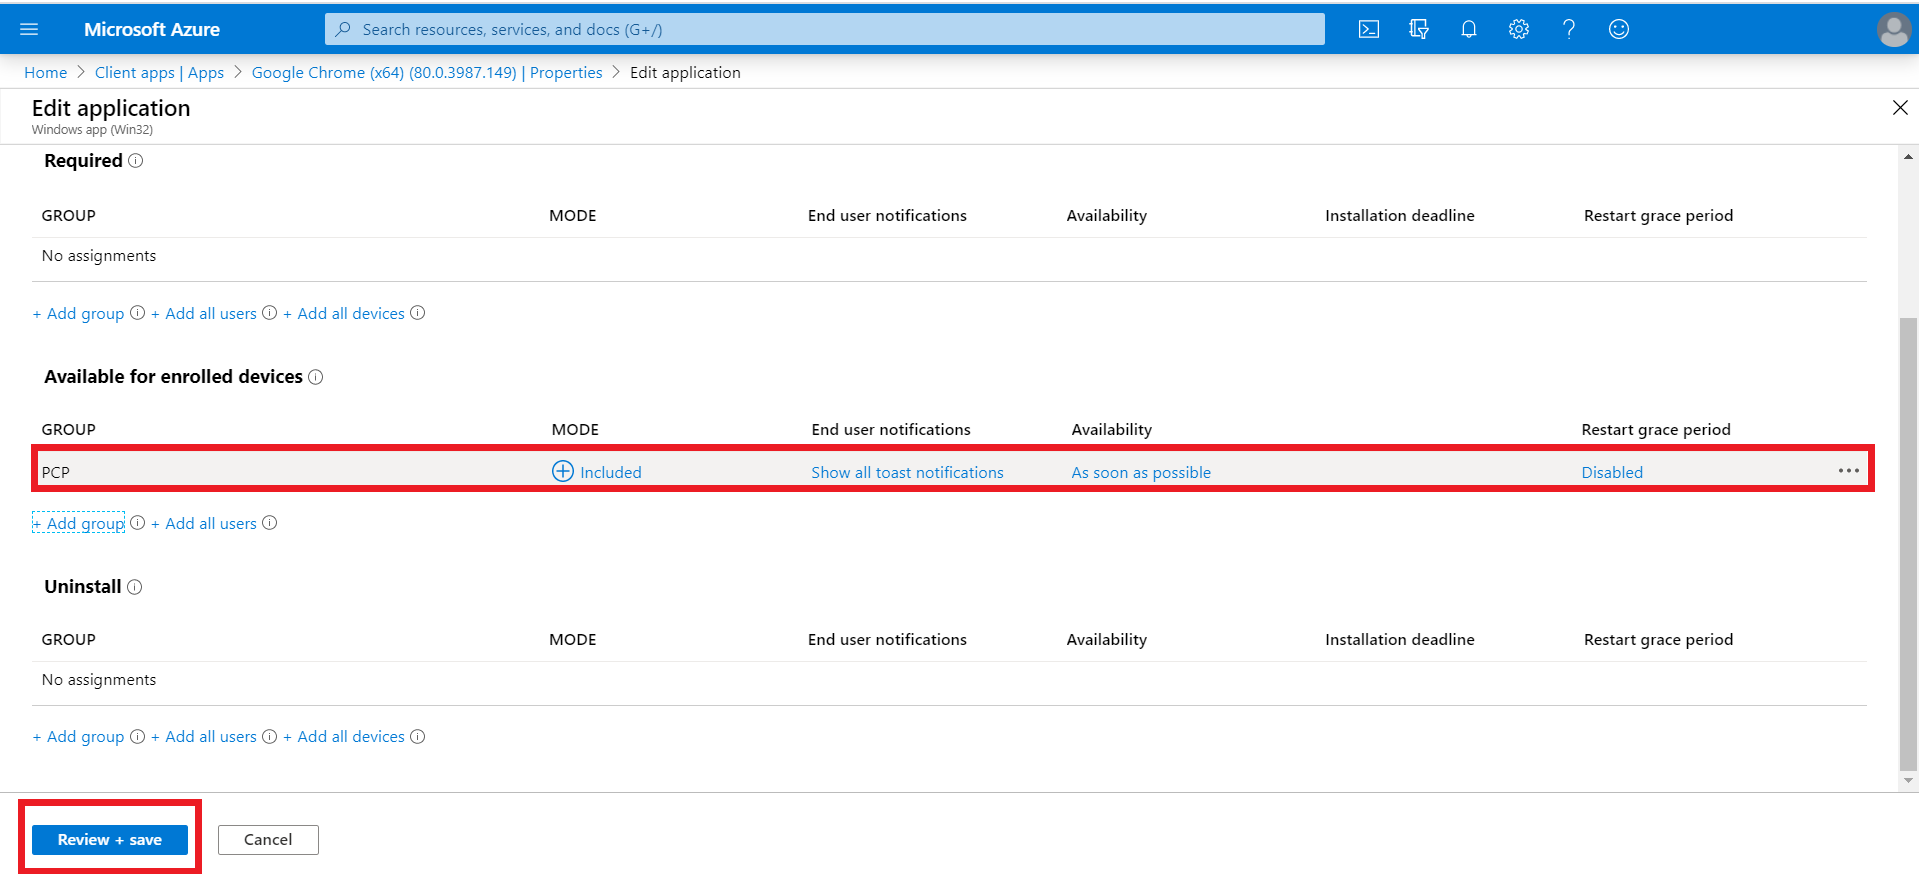
Task: Click info icon after Add group under Uninstall
Action: click(x=138, y=737)
